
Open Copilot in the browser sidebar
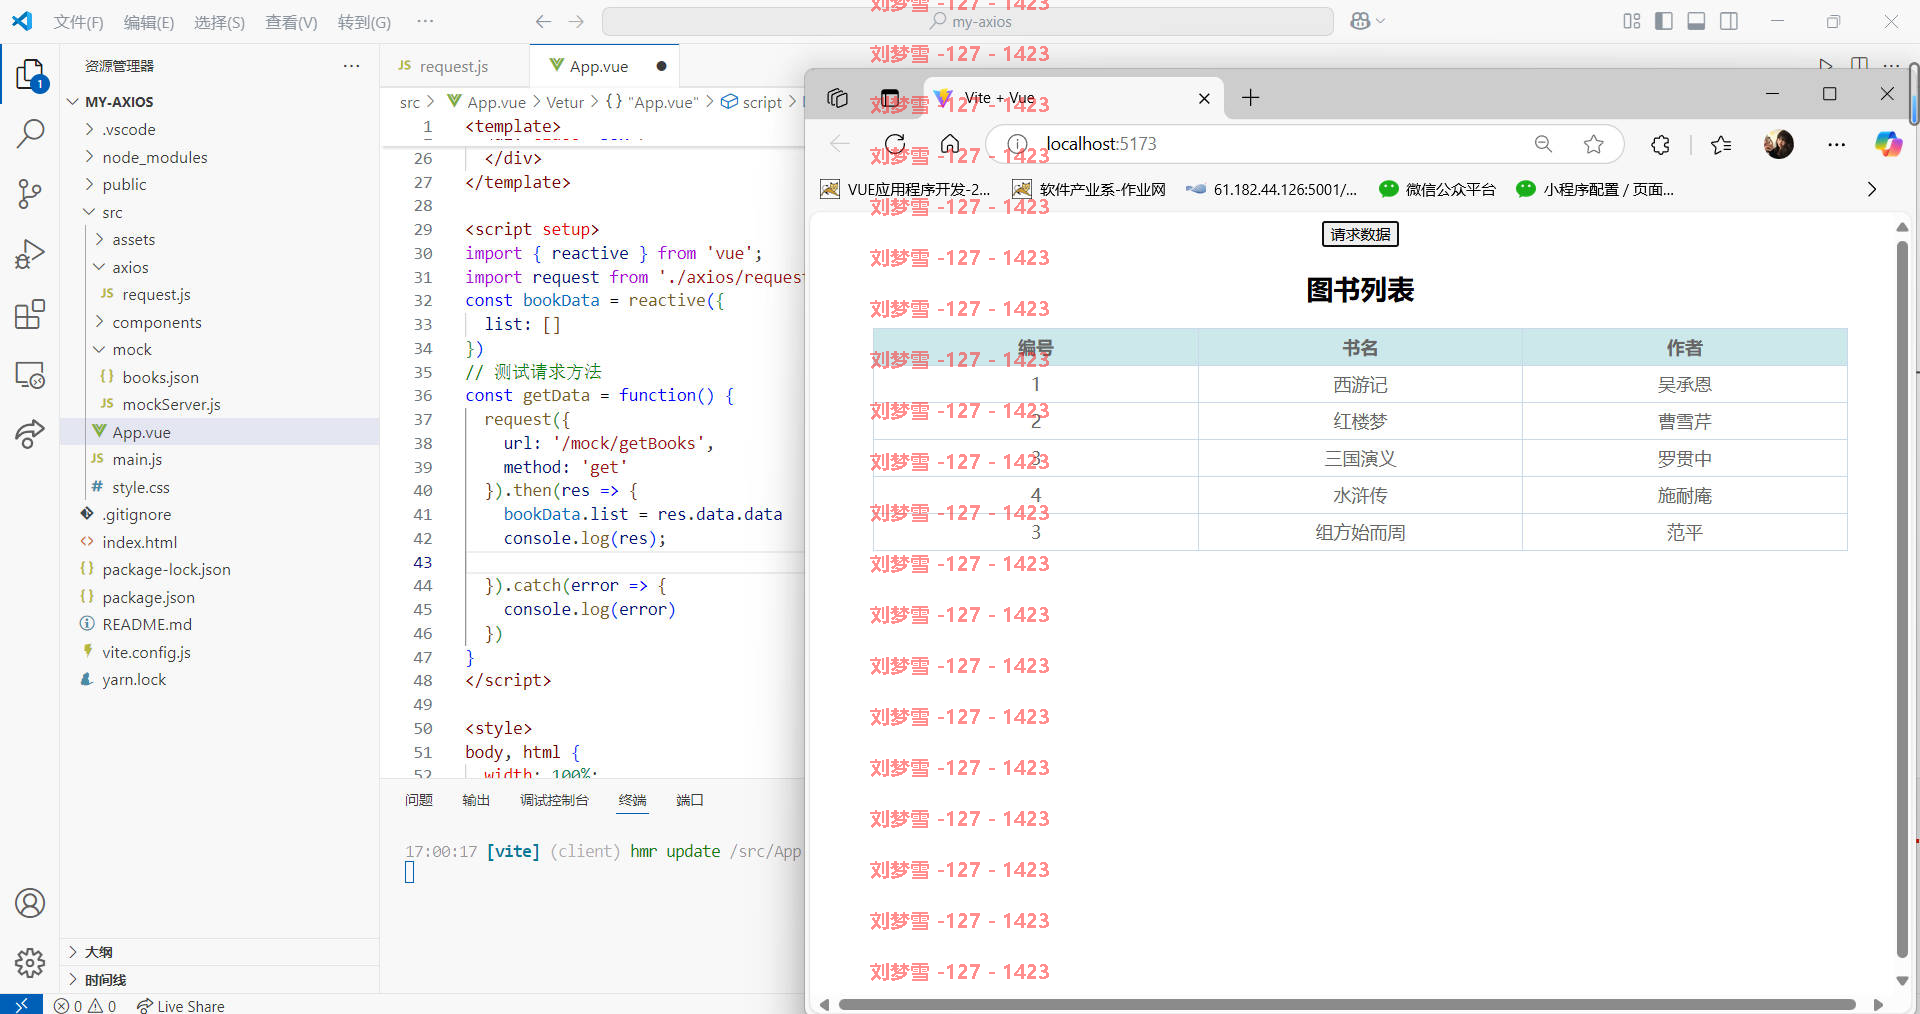point(1888,144)
